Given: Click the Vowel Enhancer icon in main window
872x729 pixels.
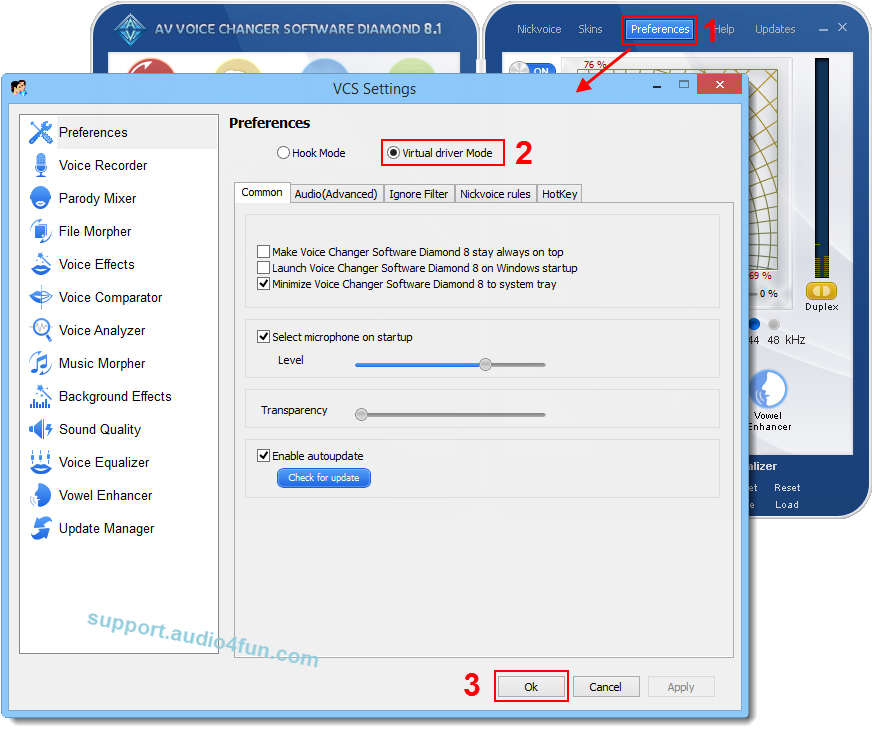Looking at the screenshot, I should coord(768,389).
